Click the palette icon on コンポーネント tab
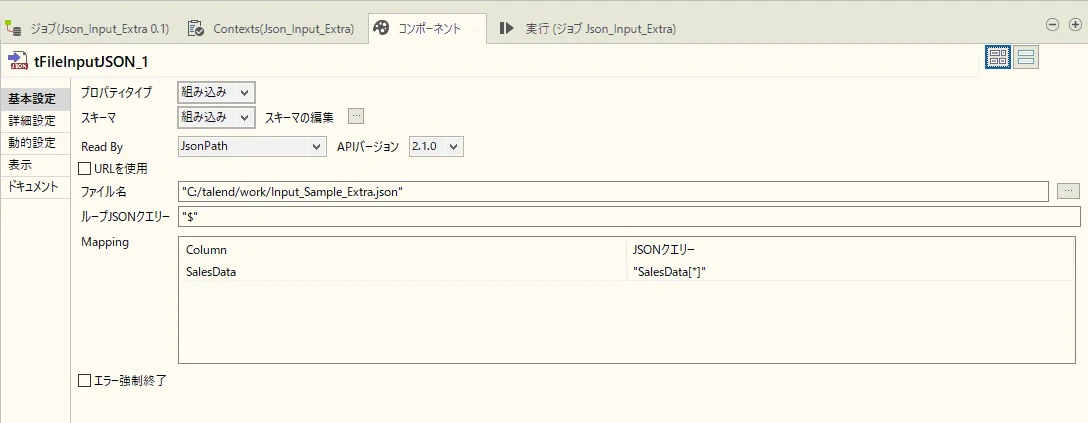 (x=381, y=28)
